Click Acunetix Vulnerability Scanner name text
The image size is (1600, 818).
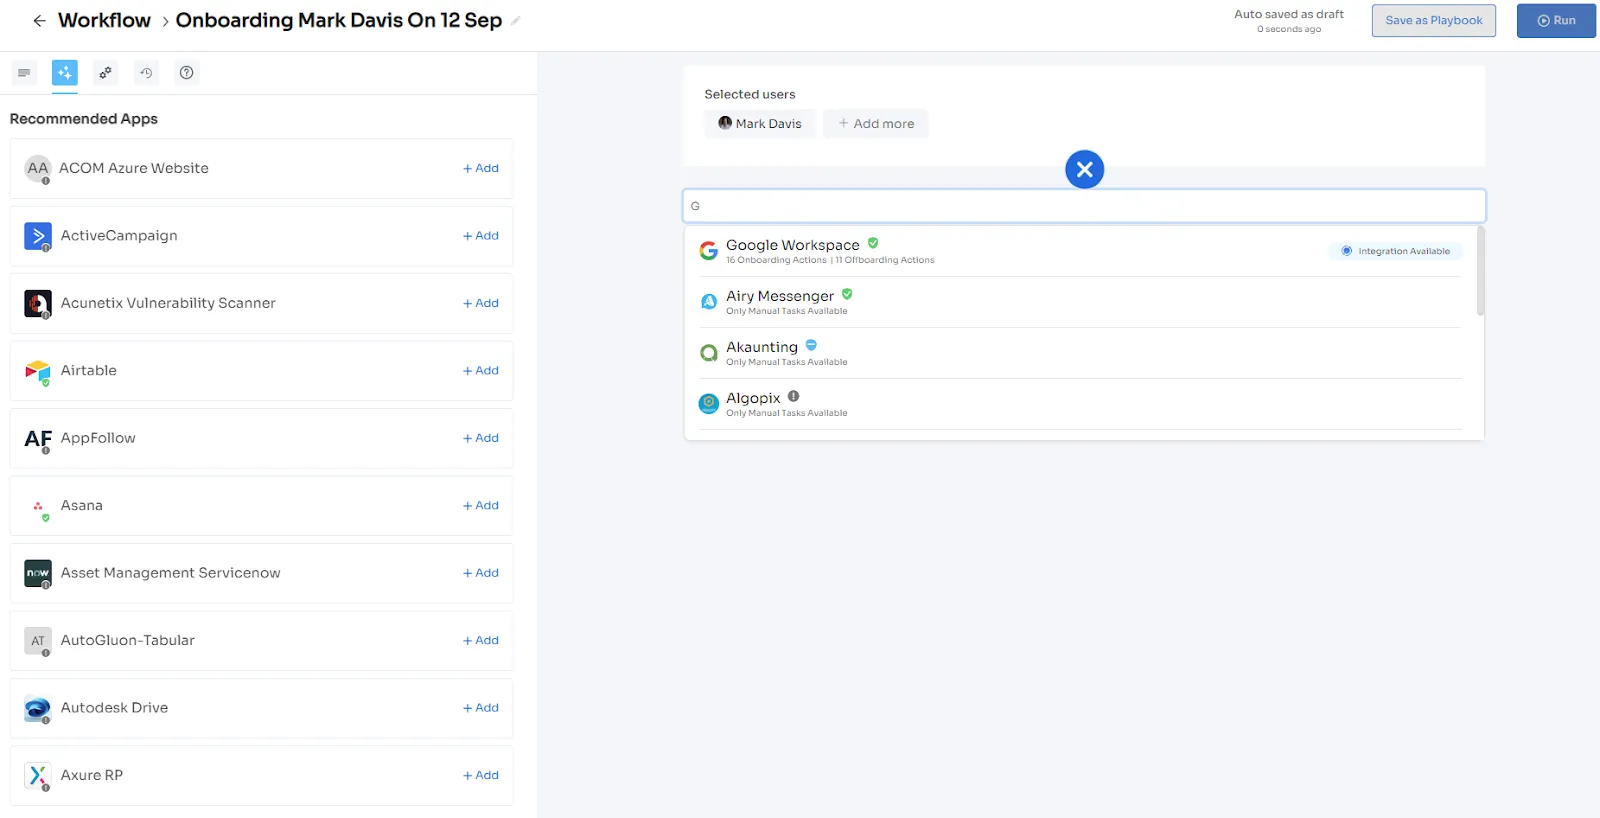[168, 303]
